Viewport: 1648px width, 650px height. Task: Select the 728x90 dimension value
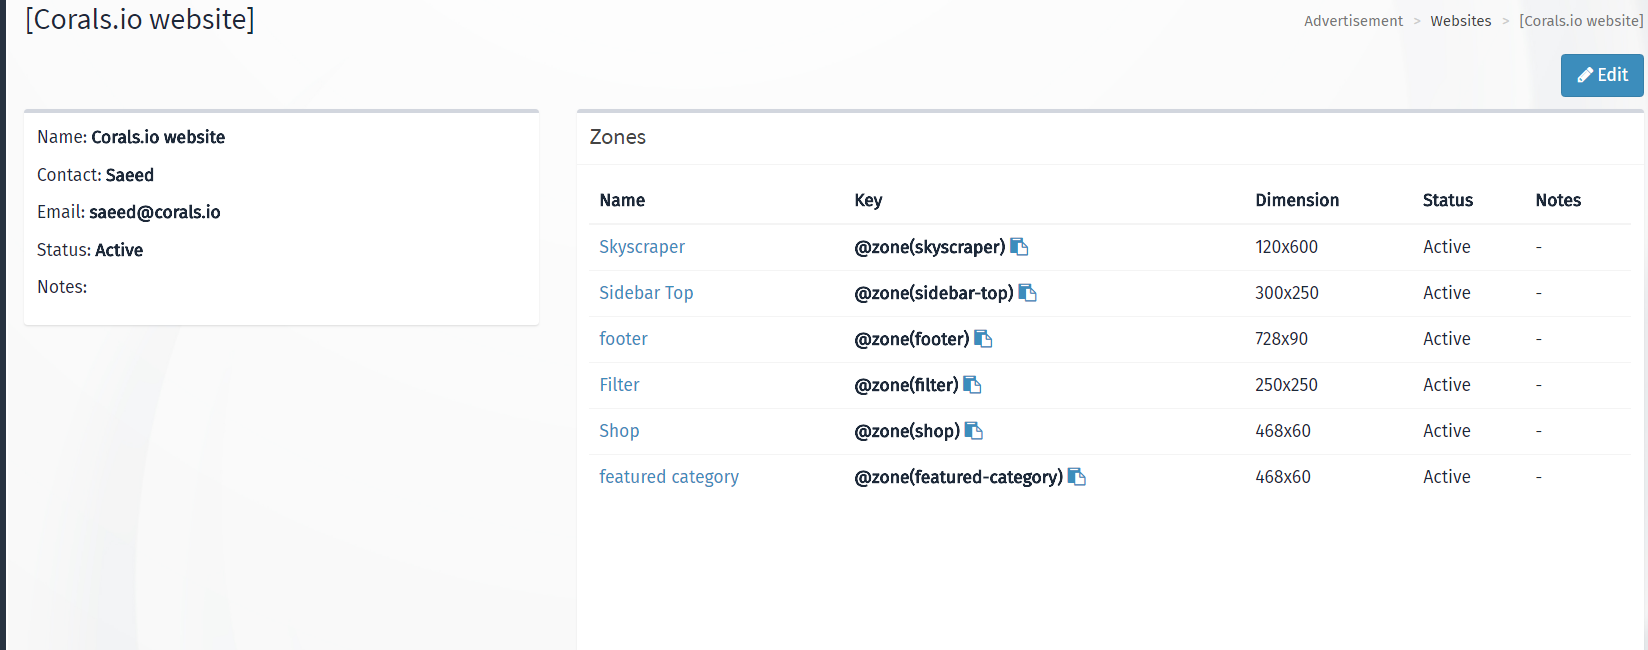point(1281,339)
